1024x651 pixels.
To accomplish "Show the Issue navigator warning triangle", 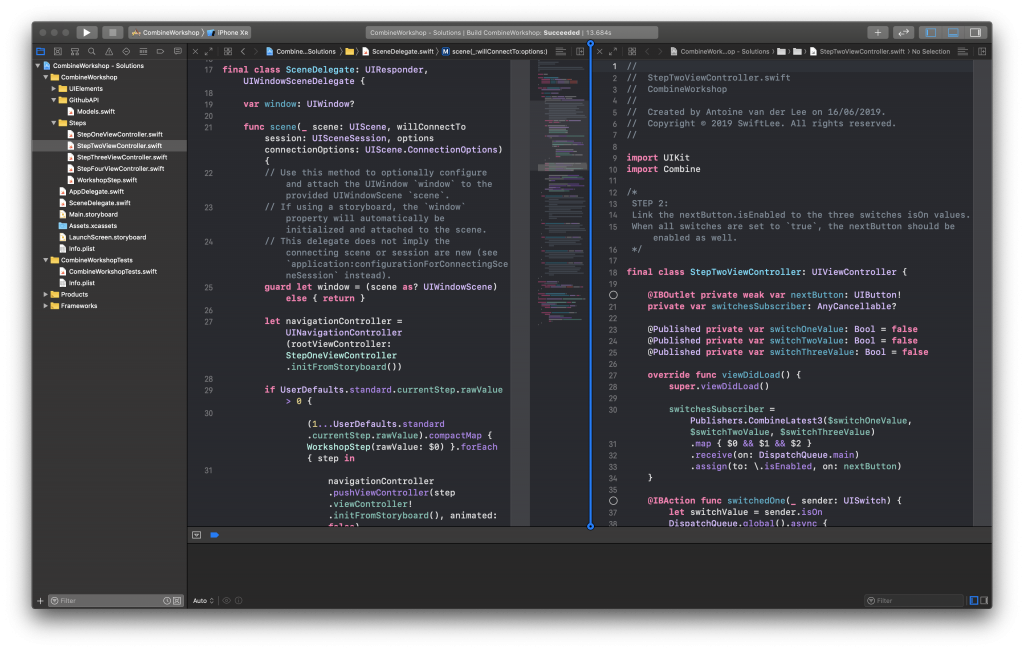I will [x=108, y=51].
